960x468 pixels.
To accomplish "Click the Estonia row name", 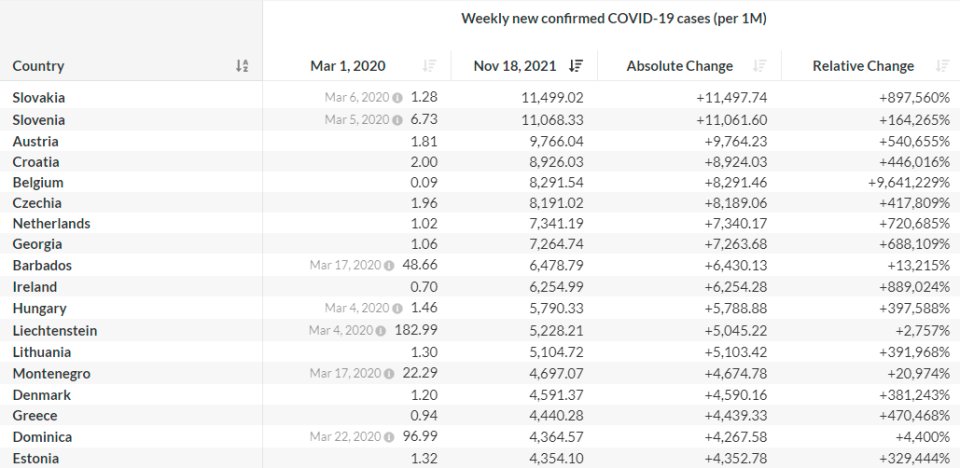I will 36,459.
